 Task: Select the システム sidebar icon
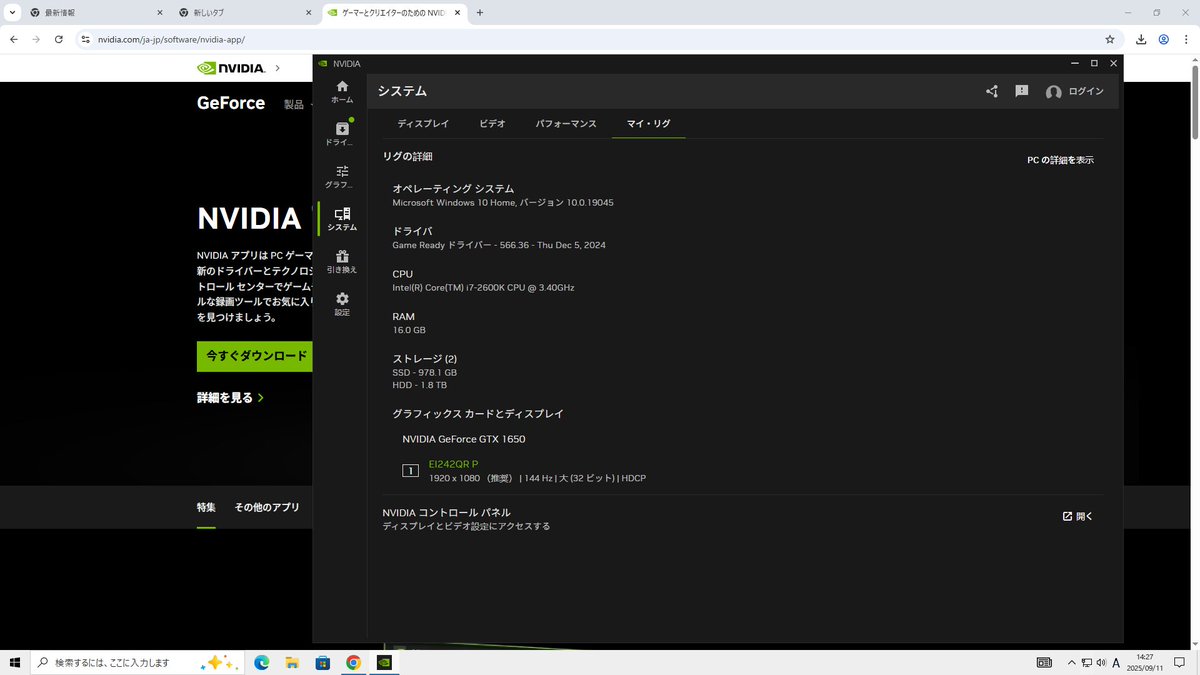point(342,219)
